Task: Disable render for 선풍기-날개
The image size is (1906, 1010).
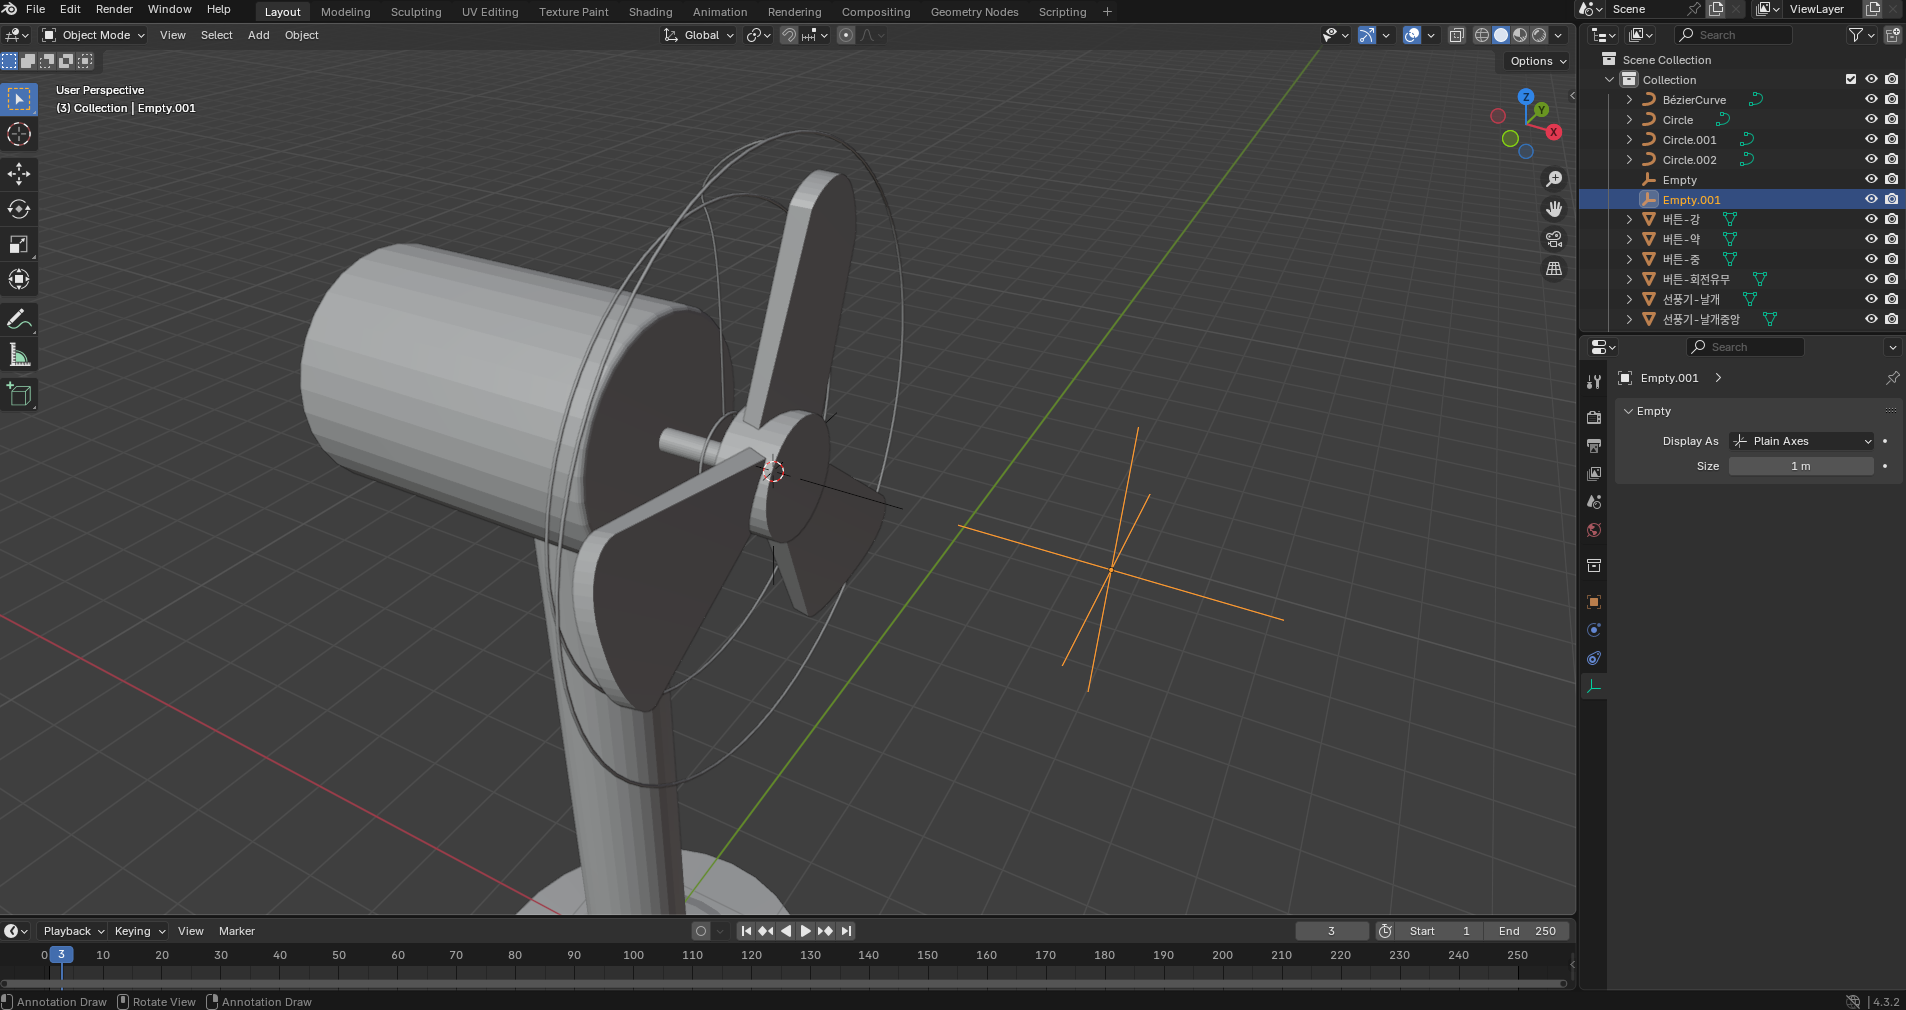Action: [x=1891, y=299]
